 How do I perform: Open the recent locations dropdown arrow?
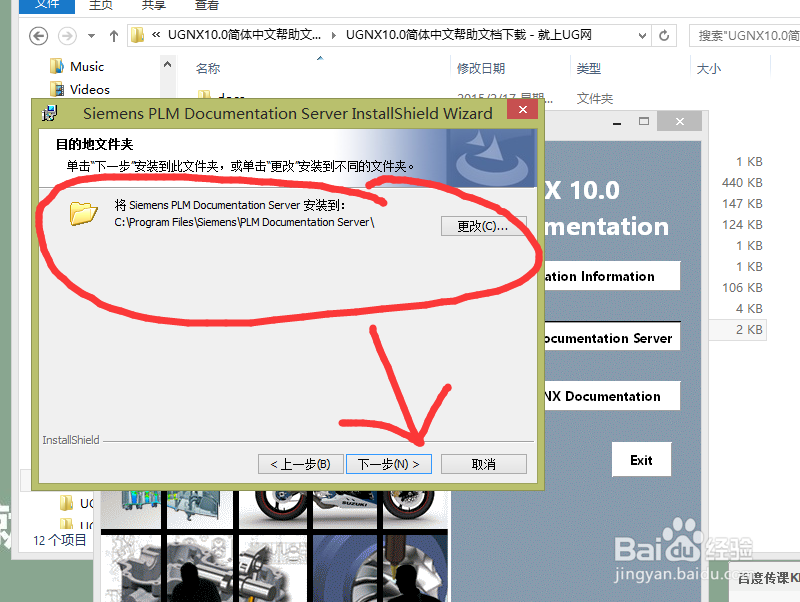(x=91, y=36)
